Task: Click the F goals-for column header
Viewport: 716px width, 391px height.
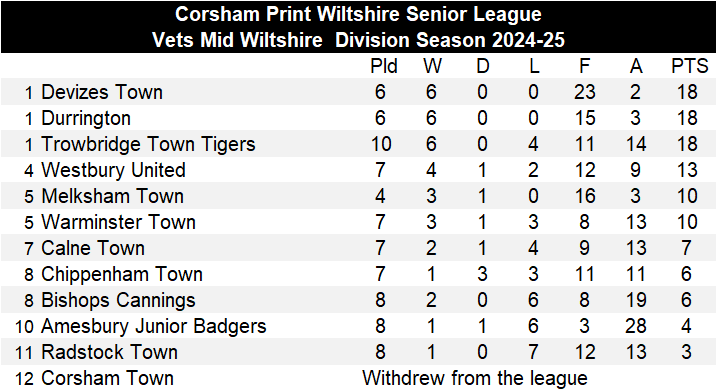Action: click(584, 66)
